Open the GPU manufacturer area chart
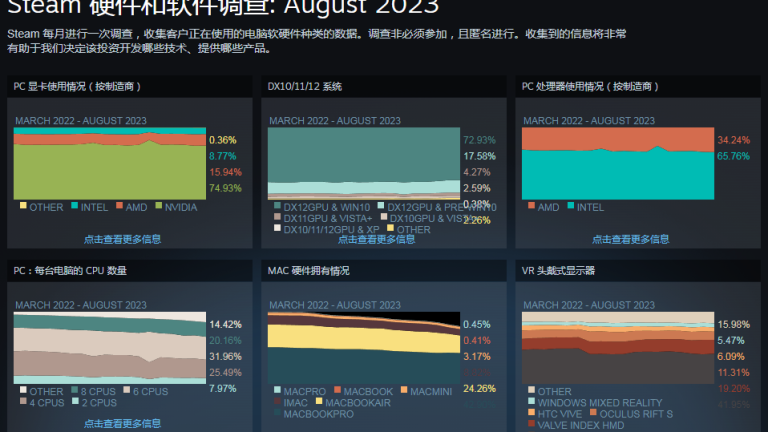The width and height of the screenshot is (768, 432). tap(110, 164)
